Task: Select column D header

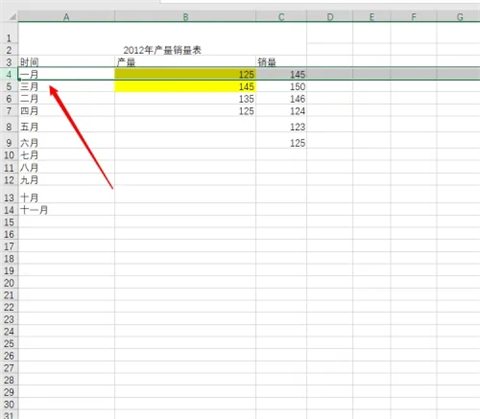Action: pos(330,16)
